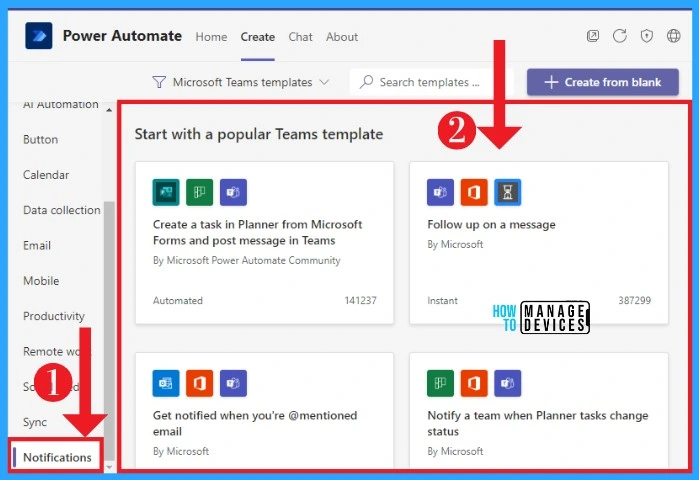This screenshot has width=699, height=480.
Task: Select AI Automation category
Action: [x=61, y=104]
